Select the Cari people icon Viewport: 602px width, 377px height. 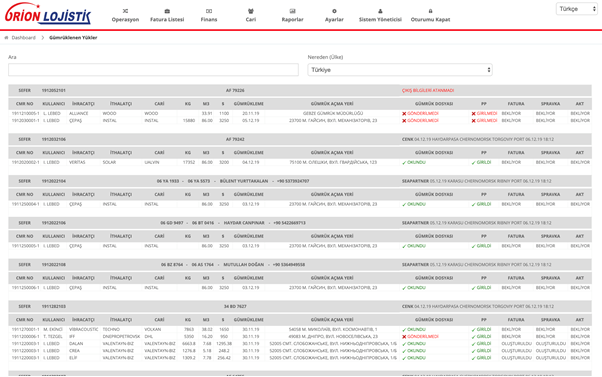click(x=251, y=11)
